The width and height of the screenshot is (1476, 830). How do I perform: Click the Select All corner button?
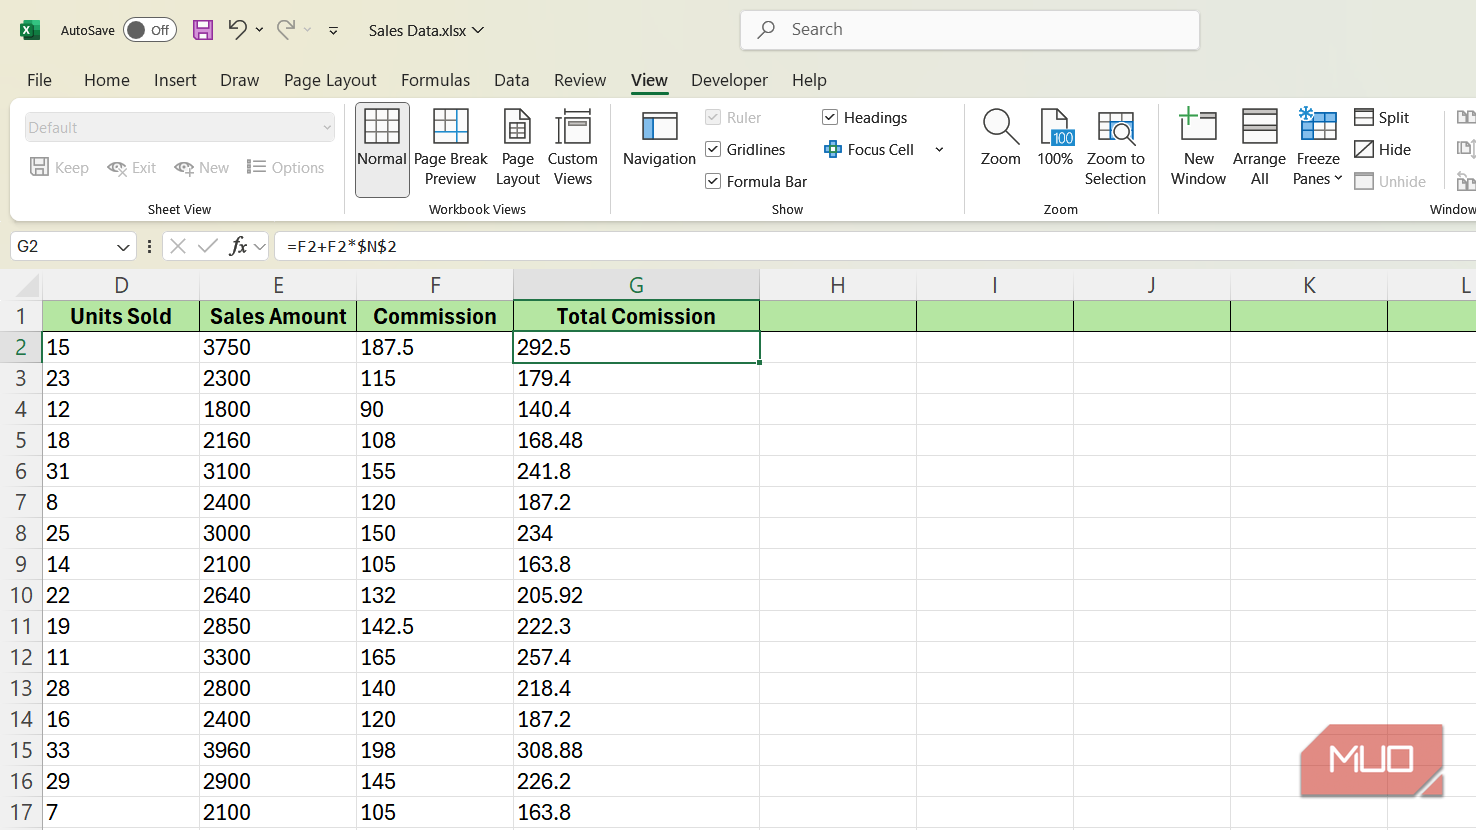[21, 285]
